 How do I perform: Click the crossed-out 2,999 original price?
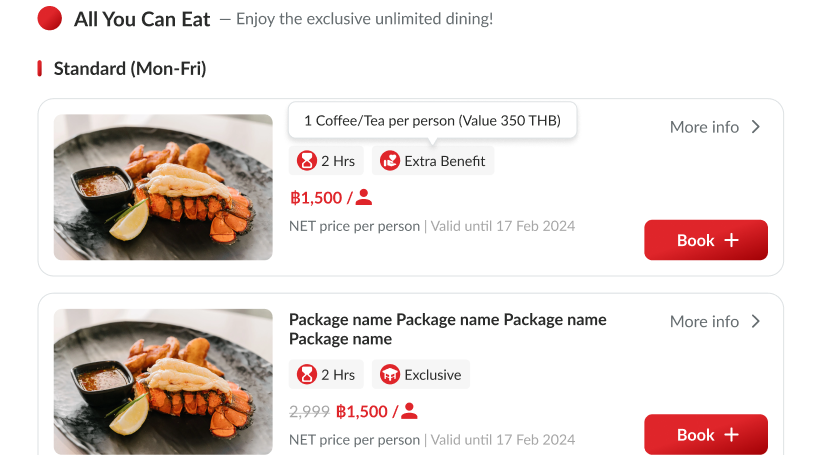tap(309, 411)
